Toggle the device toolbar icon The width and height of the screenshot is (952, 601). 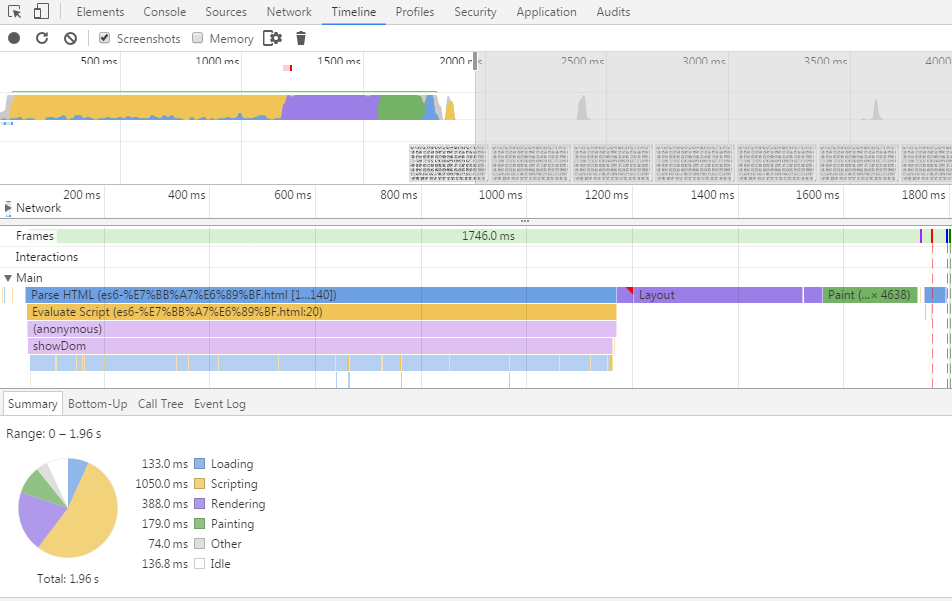41,12
